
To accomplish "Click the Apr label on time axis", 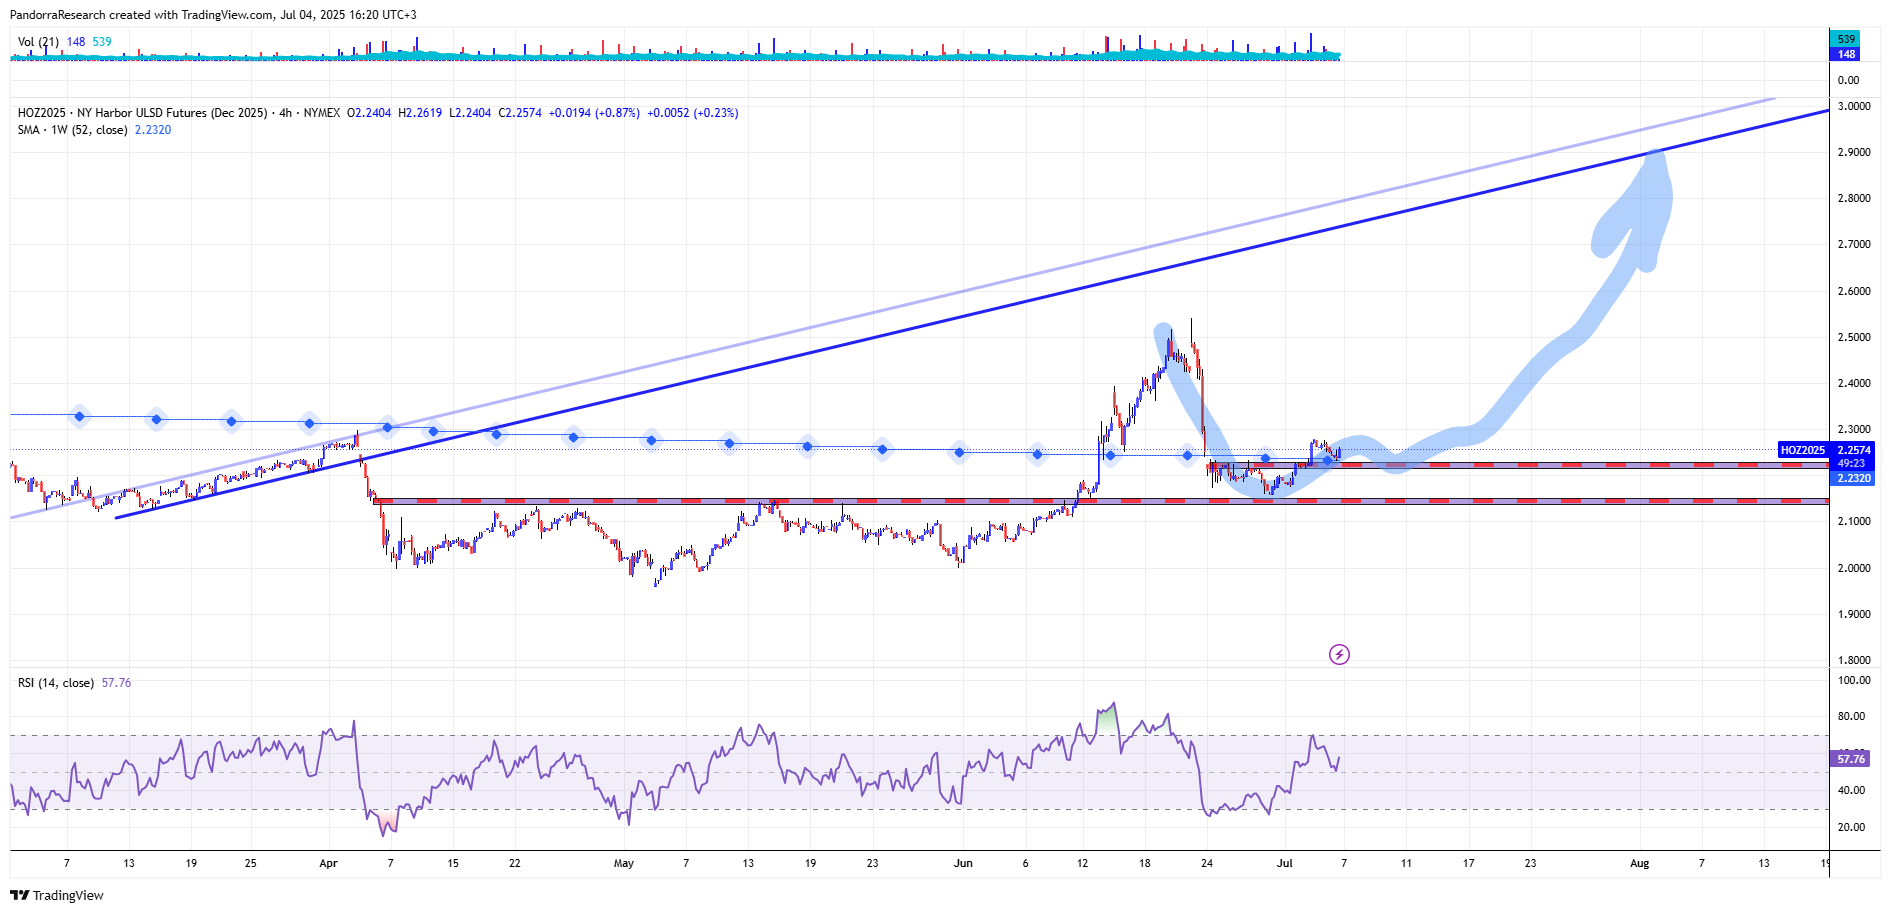I will pos(328,863).
